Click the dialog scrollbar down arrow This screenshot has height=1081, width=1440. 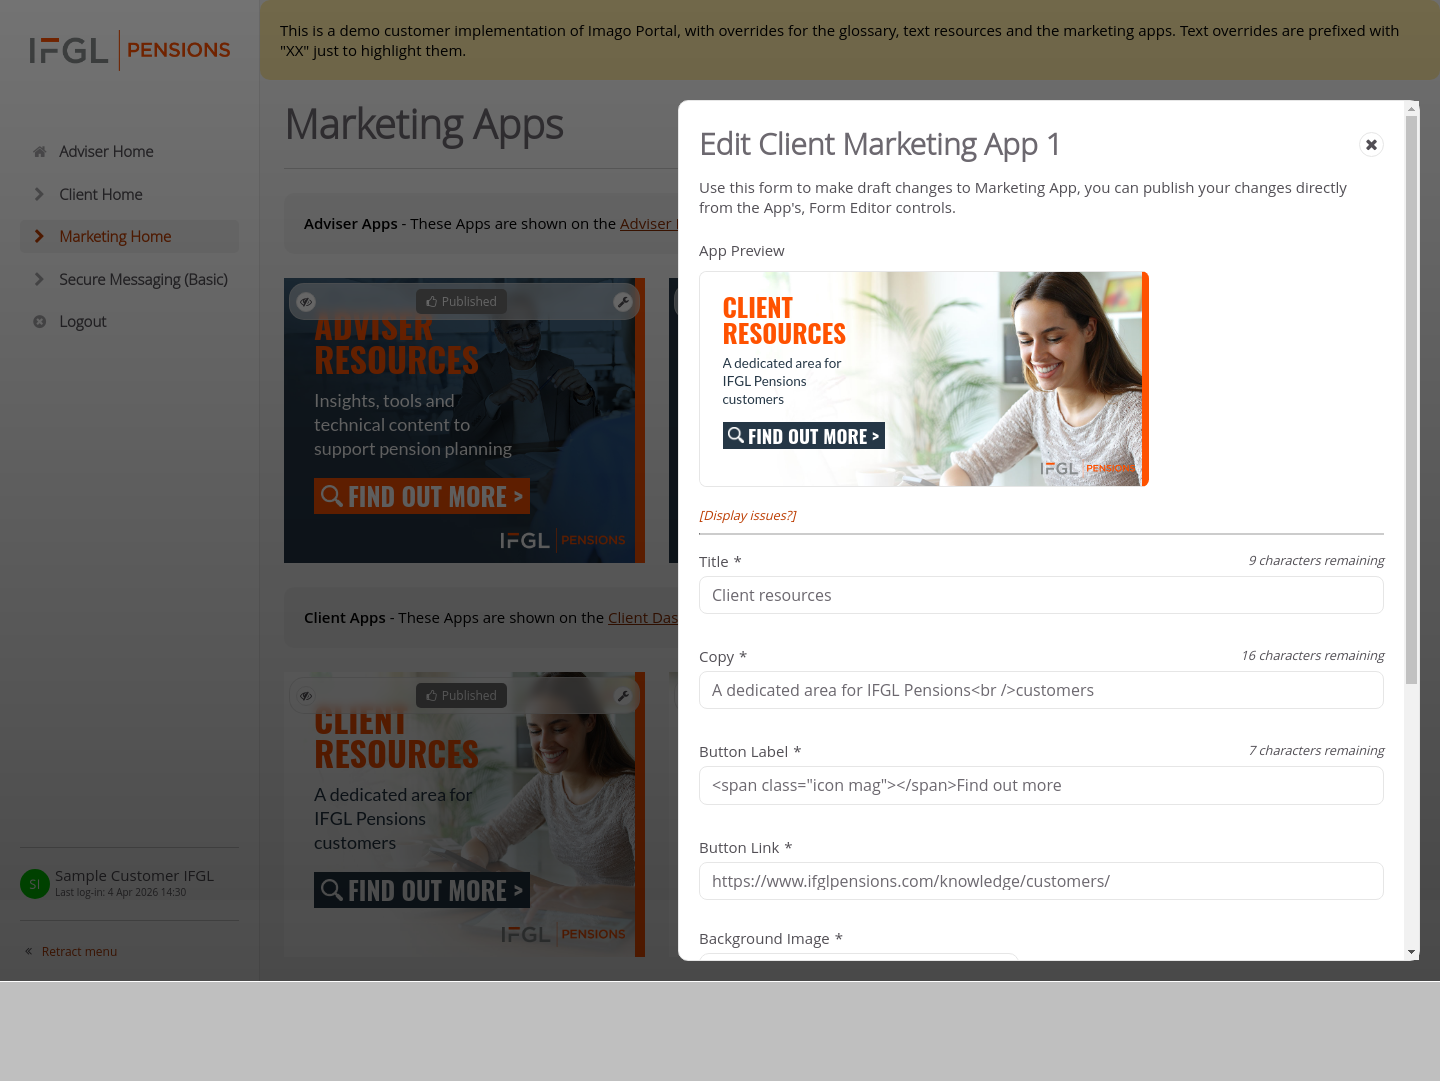pos(1411,952)
